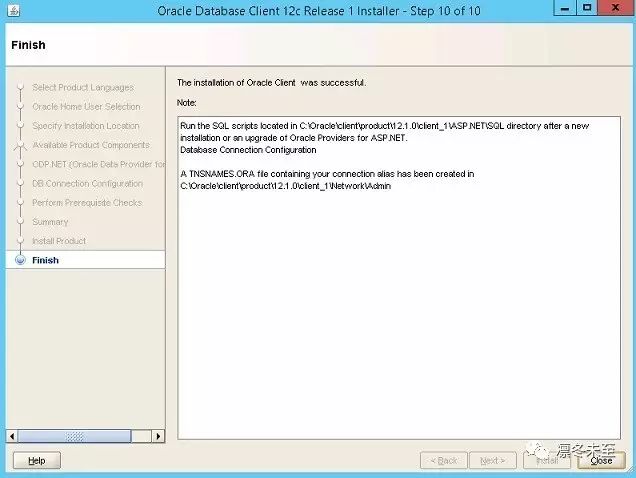
Task: Select Perform Prerequisite Checks step
Action: pyautogui.click(x=87, y=202)
